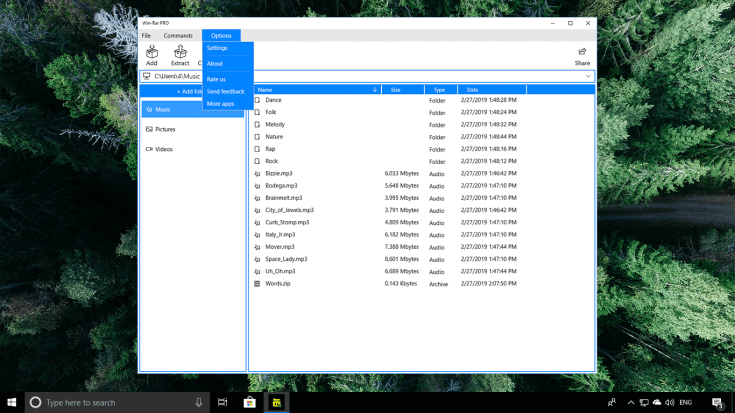Click the Add archive icon
Viewport: 735px width, 413px height.
[152, 53]
